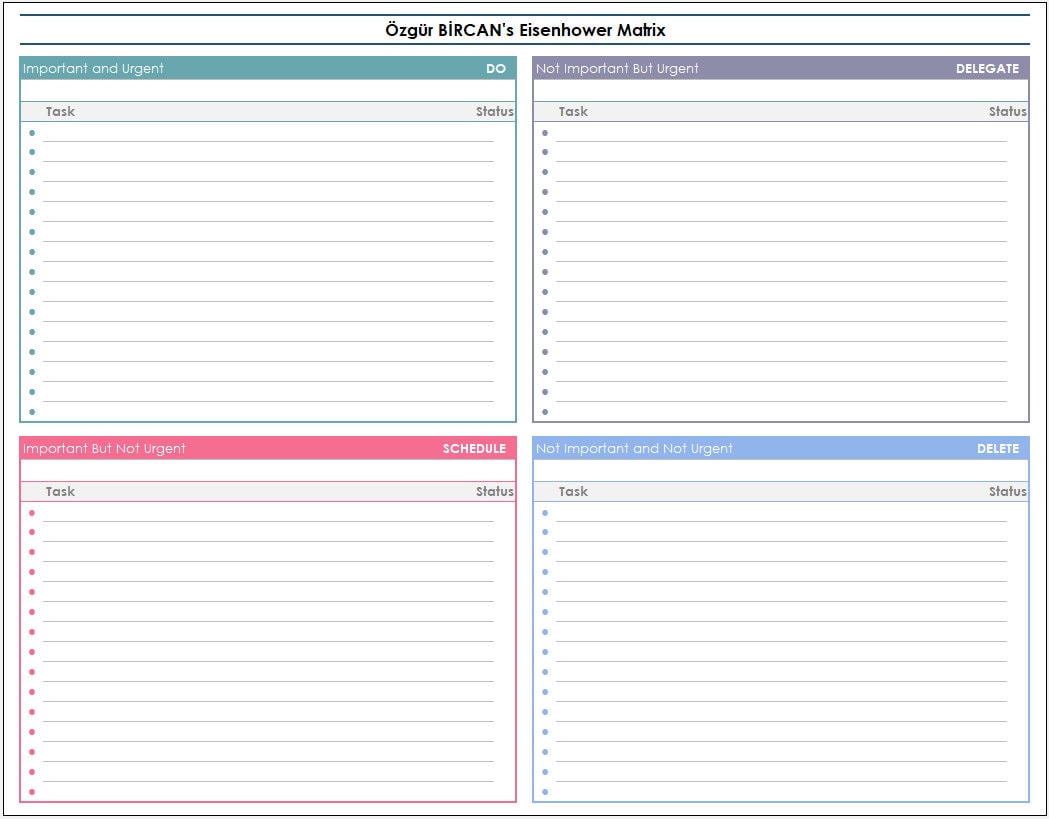1049x819 pixels.
Task: Click the last teal bullet in the Important and Urgent list
Action: (x=31, y=410)
